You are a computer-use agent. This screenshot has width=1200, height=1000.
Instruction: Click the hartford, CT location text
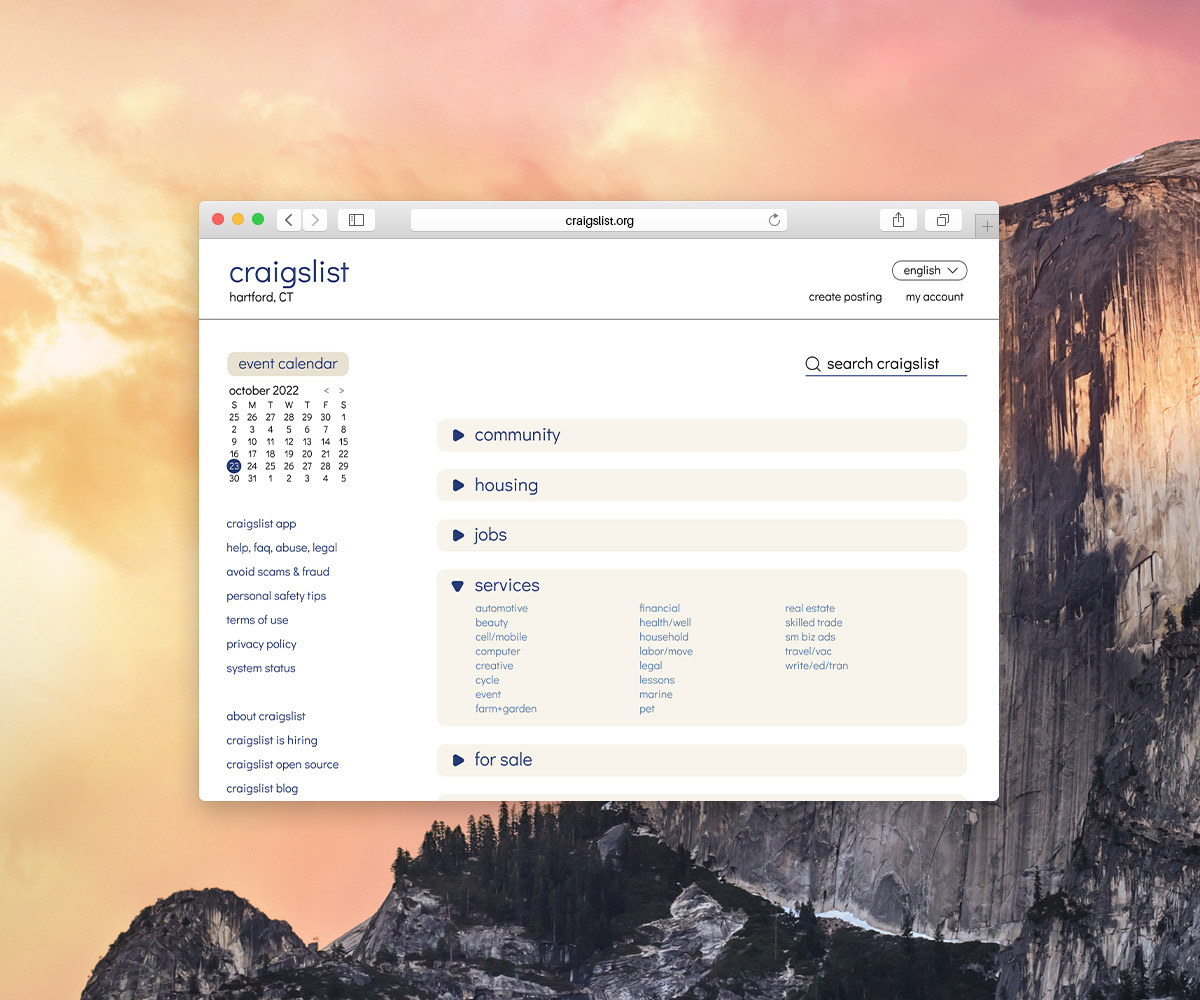261,298
